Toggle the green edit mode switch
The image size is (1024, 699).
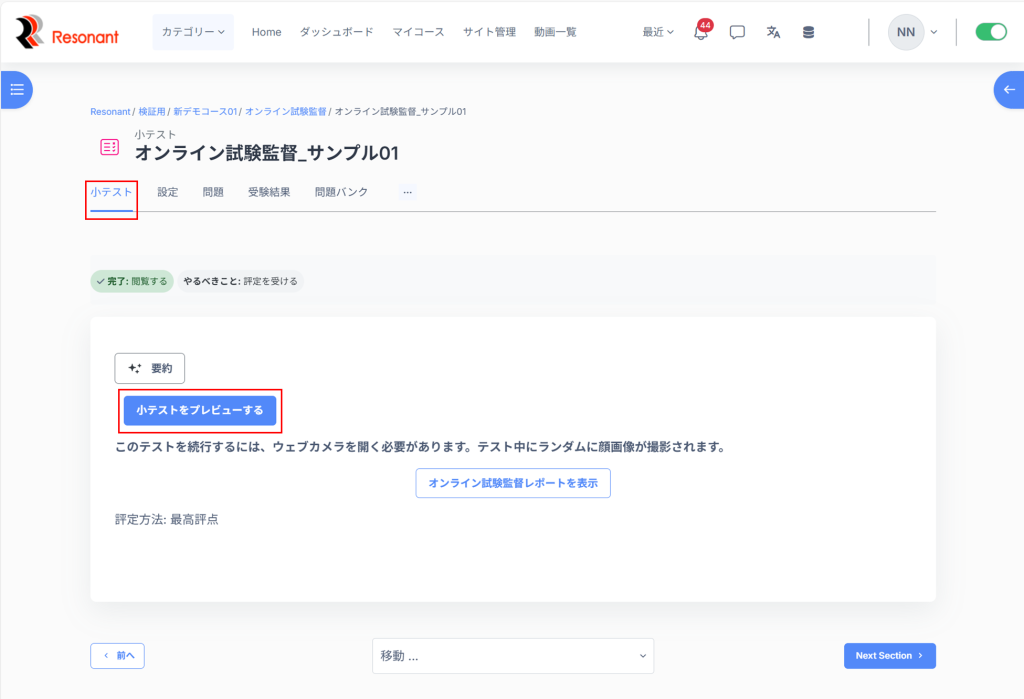pos(990,32)
